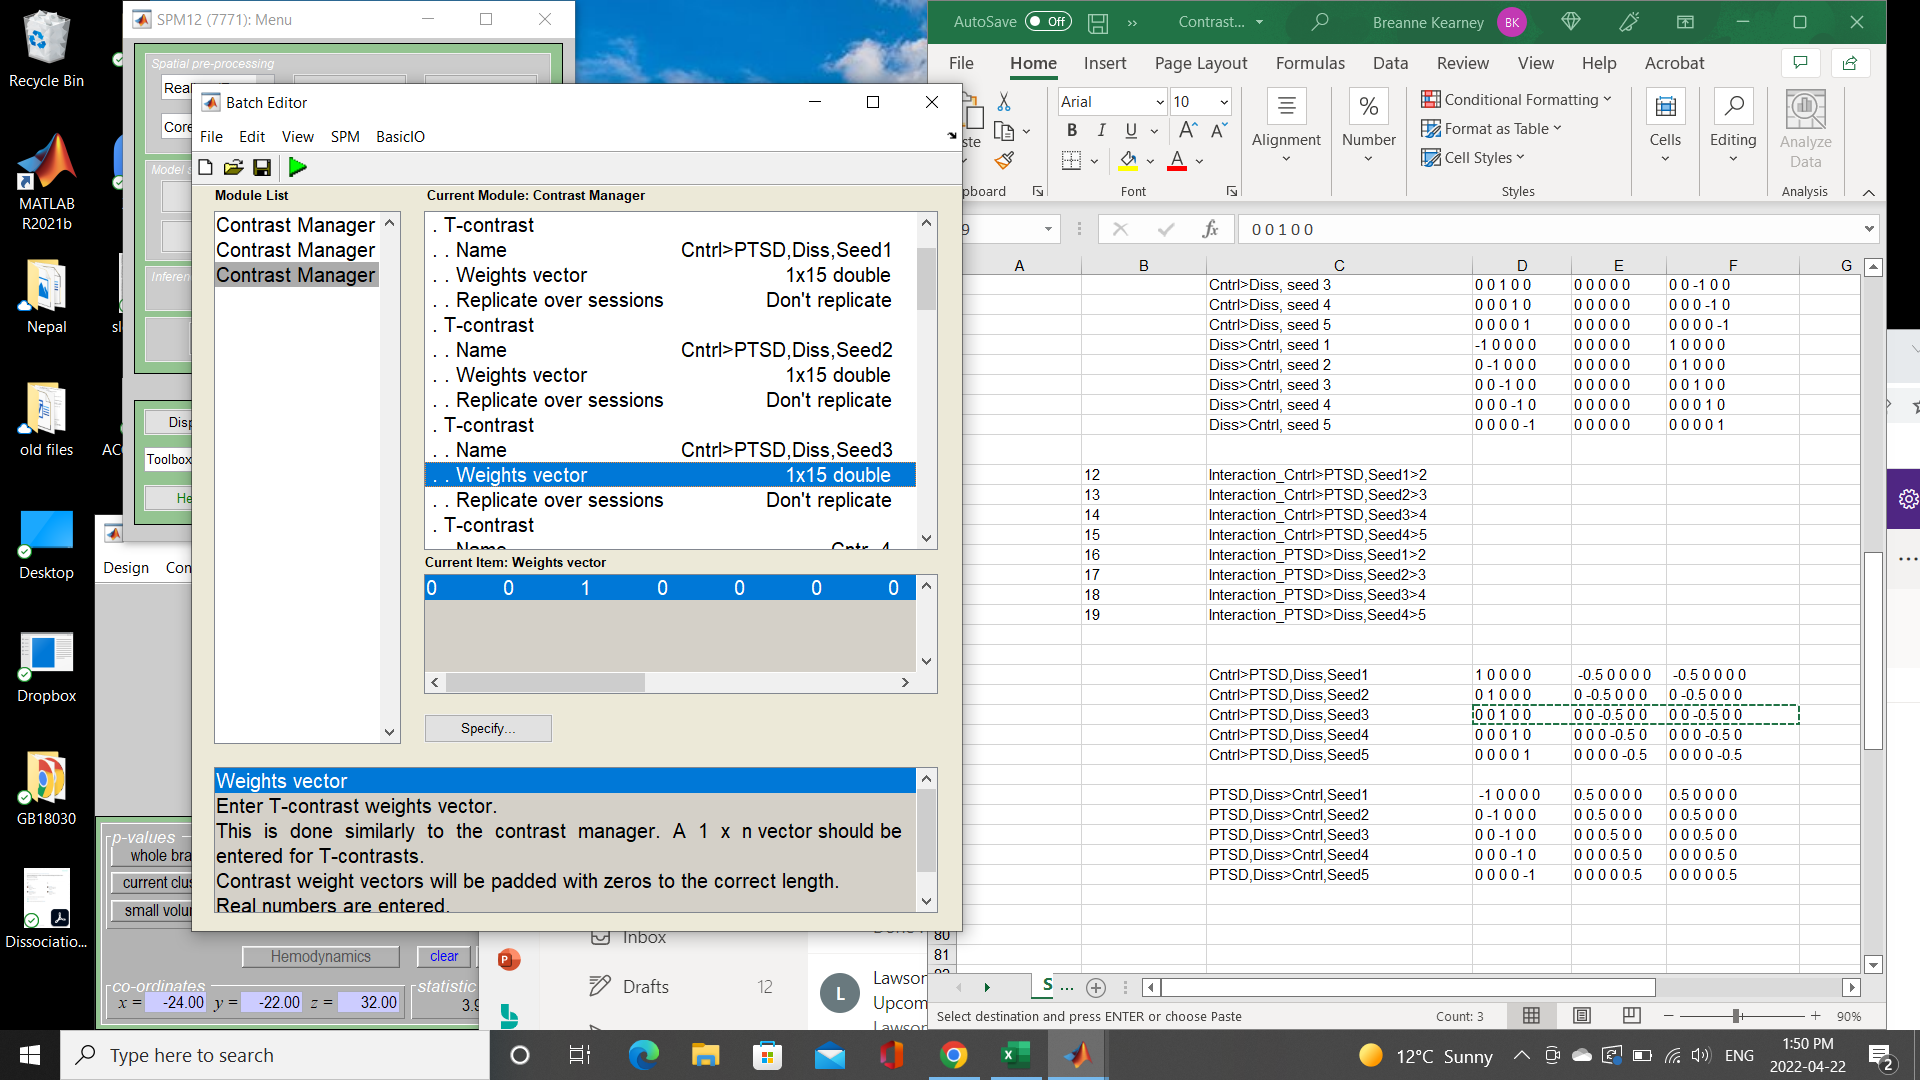Toggle italic formatting in Excel
Image resolution: width=1920 pixels, height=1080 pixels.
pos(1101,130)
